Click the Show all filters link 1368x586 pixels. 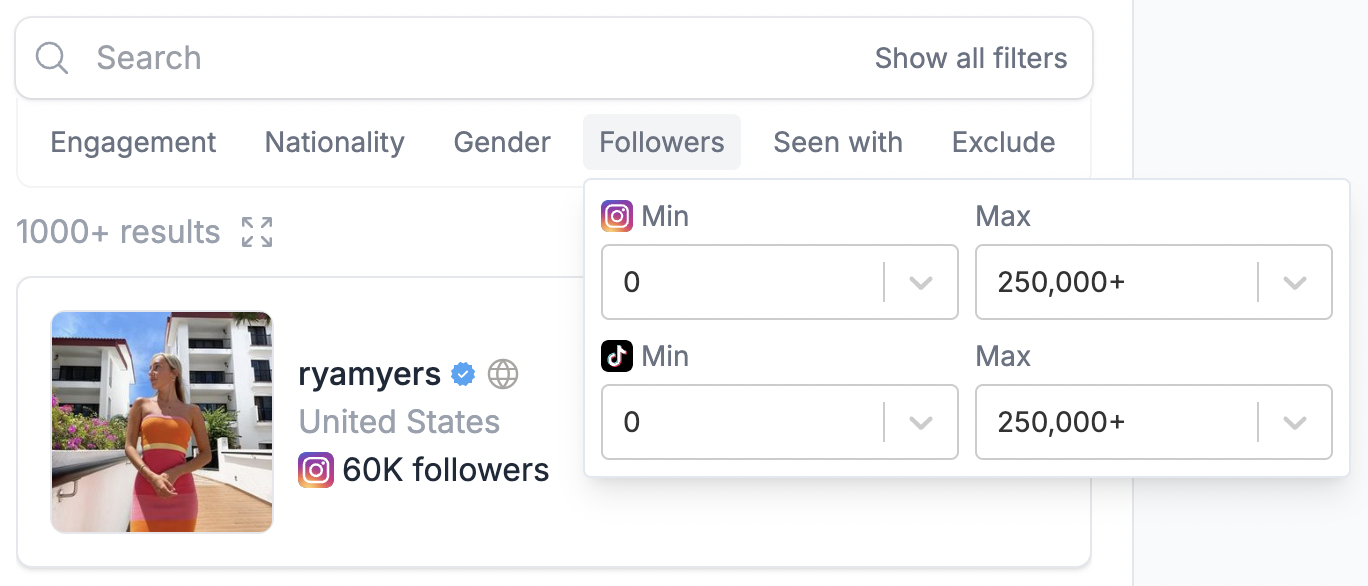pos(971,58)
